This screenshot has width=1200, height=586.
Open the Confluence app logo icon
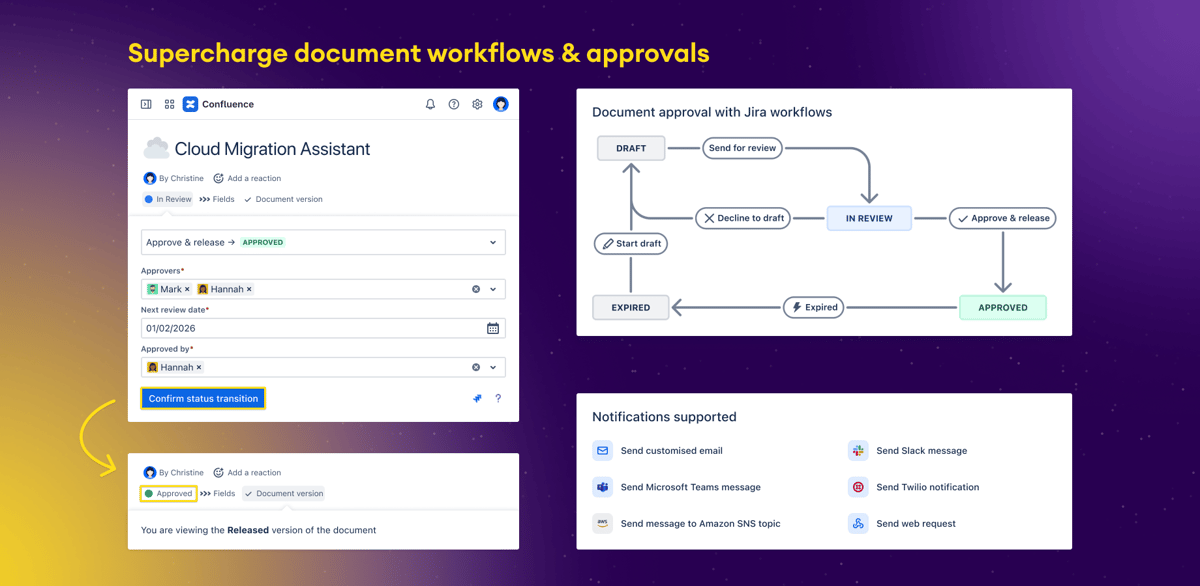coord(191,104)
